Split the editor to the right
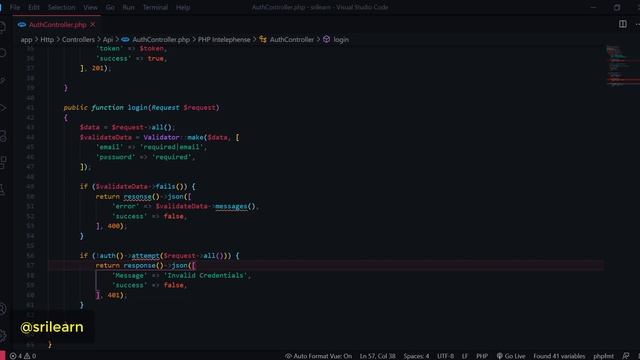This screenshot has height=360, width=640. pos(622,24)
